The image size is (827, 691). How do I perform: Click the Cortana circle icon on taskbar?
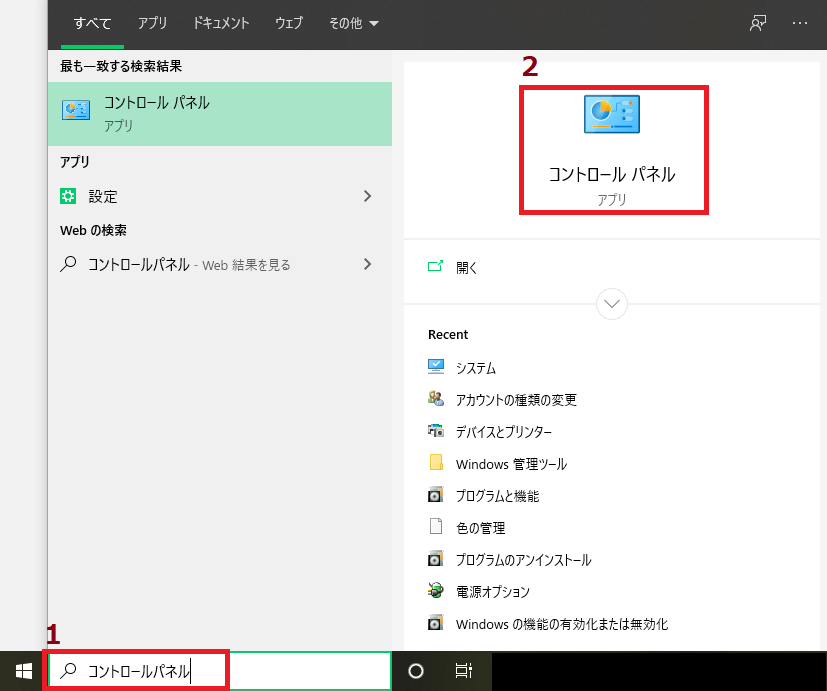click(x=416, y=671)
